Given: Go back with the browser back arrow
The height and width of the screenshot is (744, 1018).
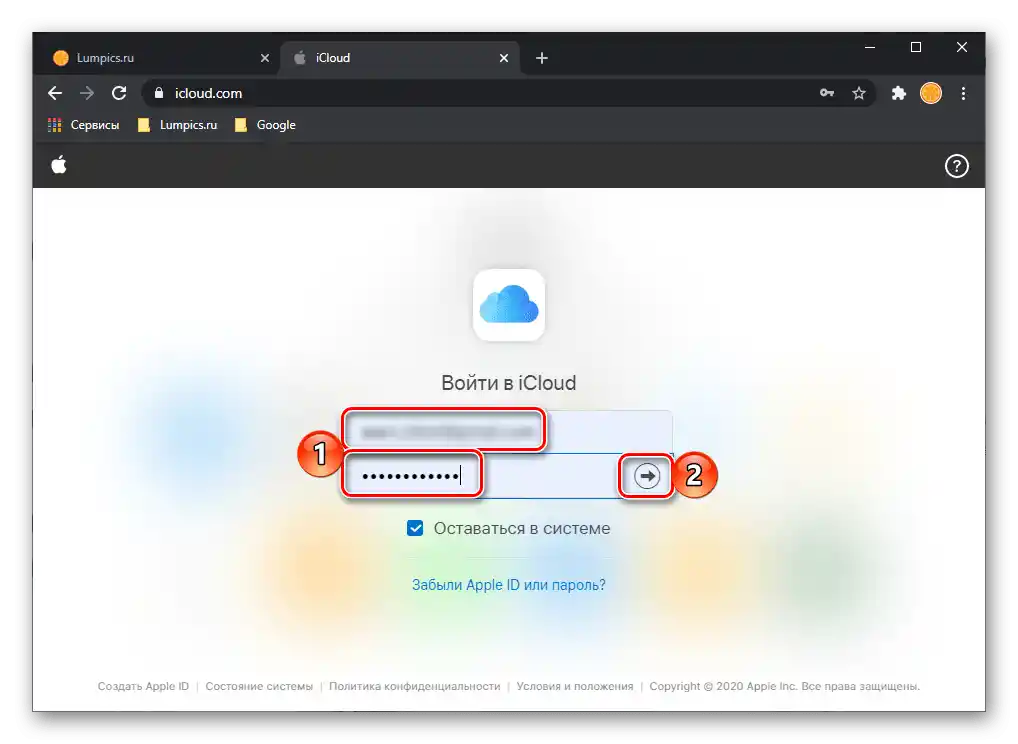Looking at the screenshot, I should (x=55, y=93).
